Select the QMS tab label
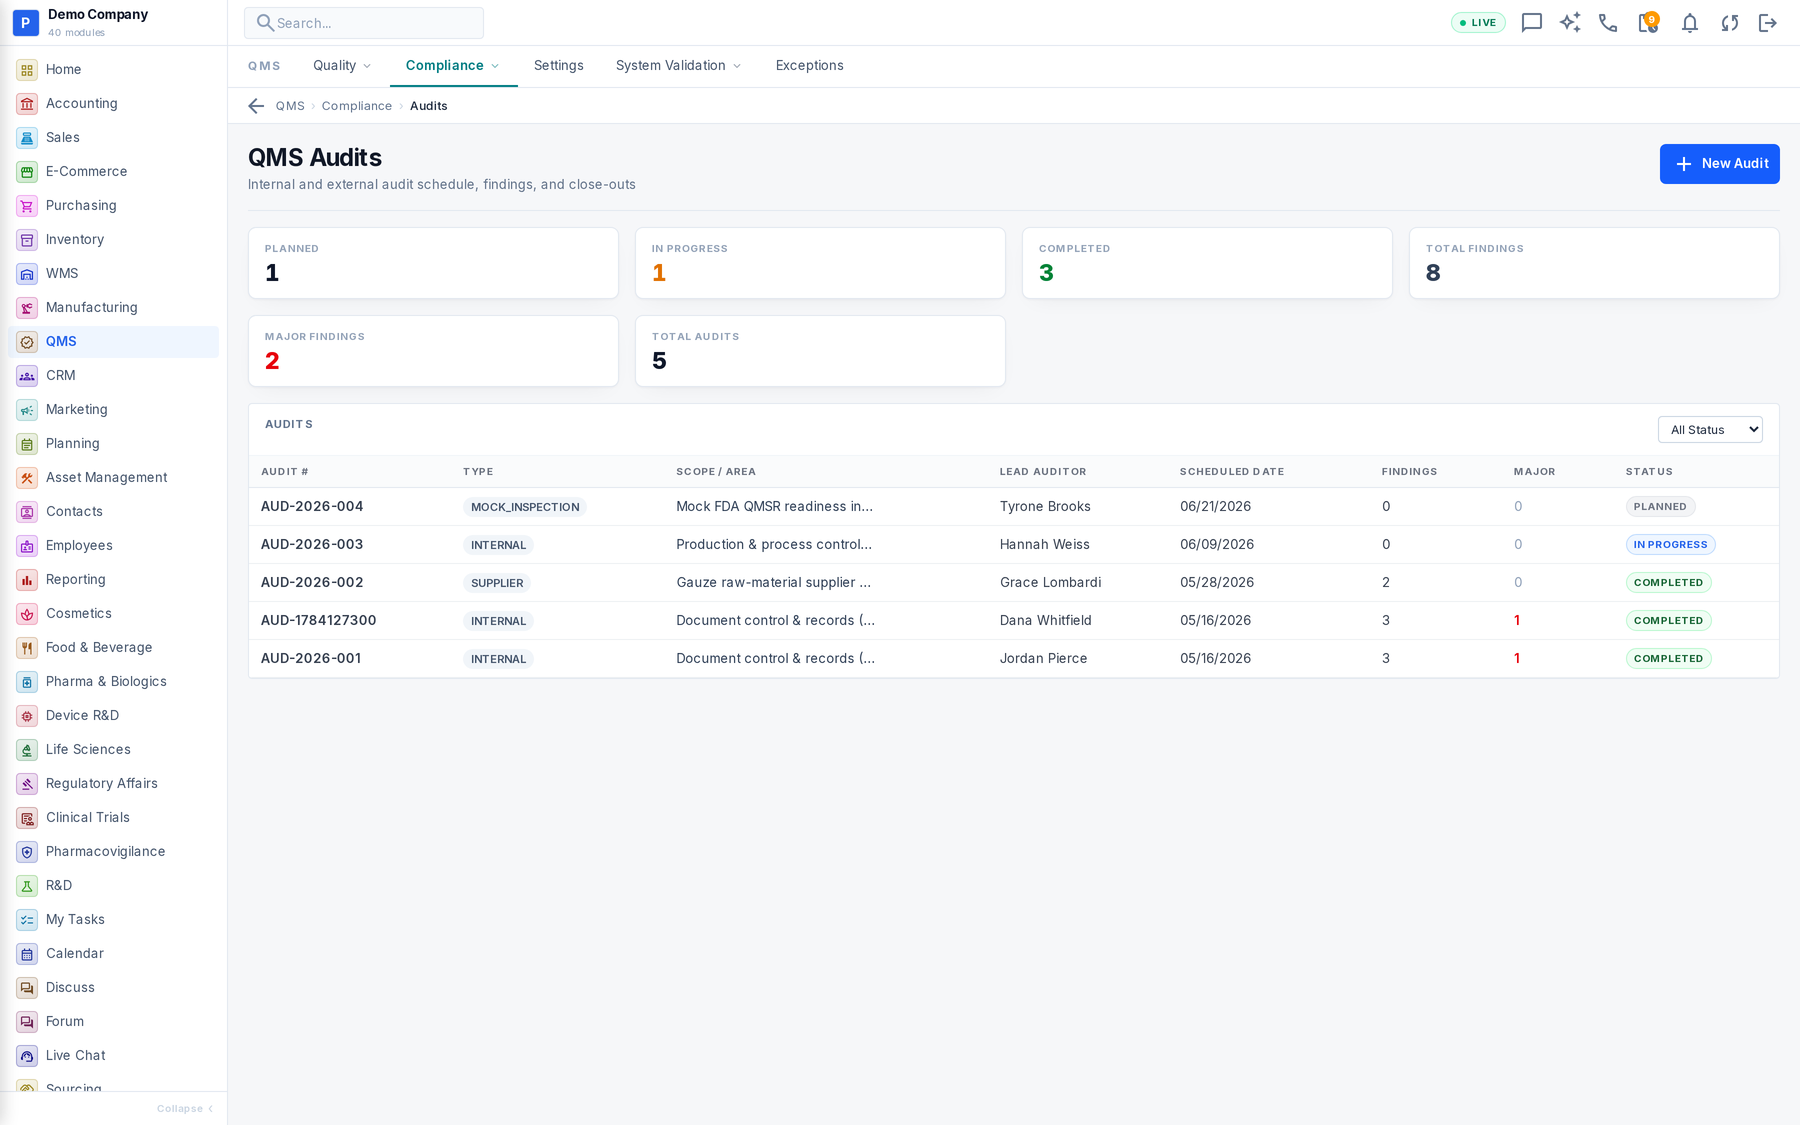The width and height of the screenshot is (1800, 1125). point(264,66)
